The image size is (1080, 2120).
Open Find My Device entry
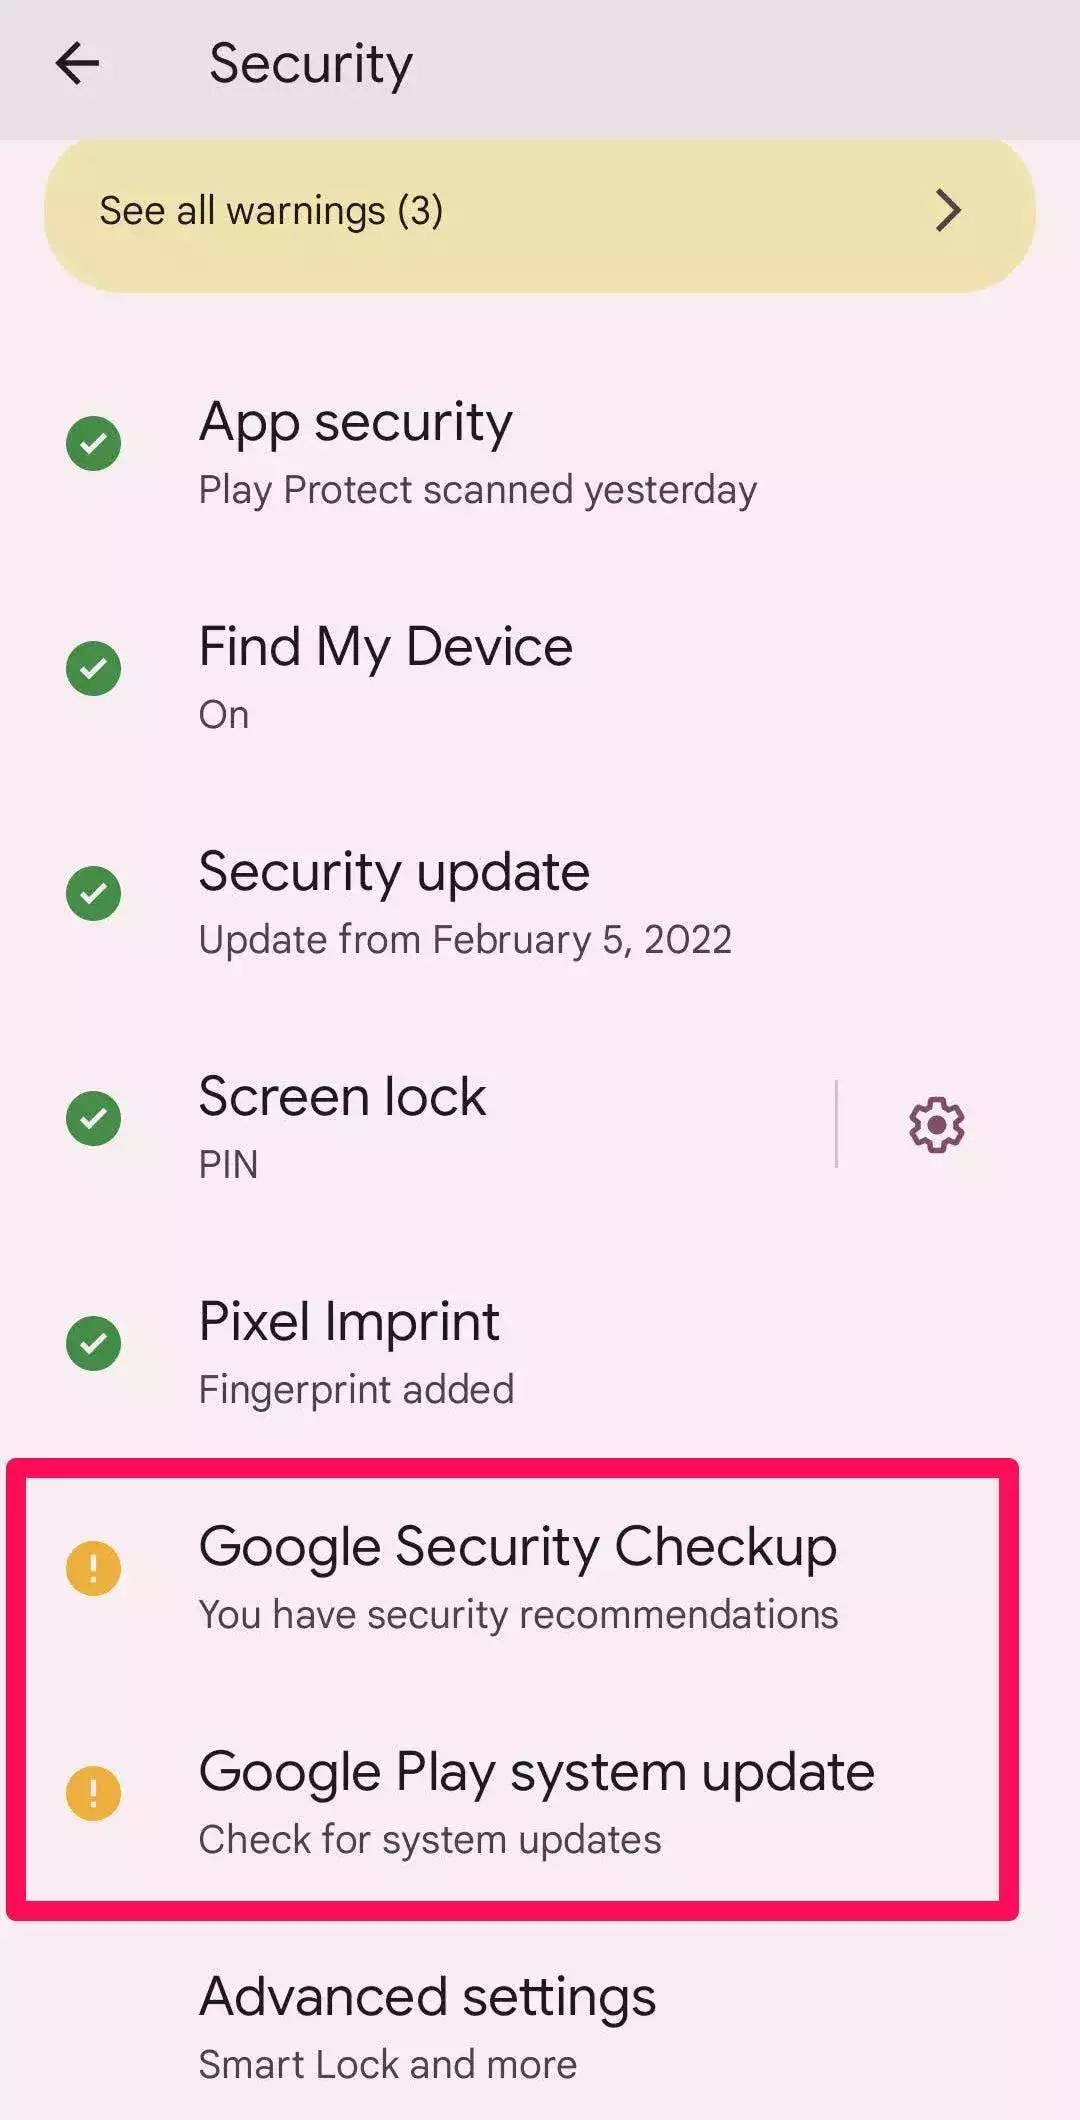tap(540, 678)
